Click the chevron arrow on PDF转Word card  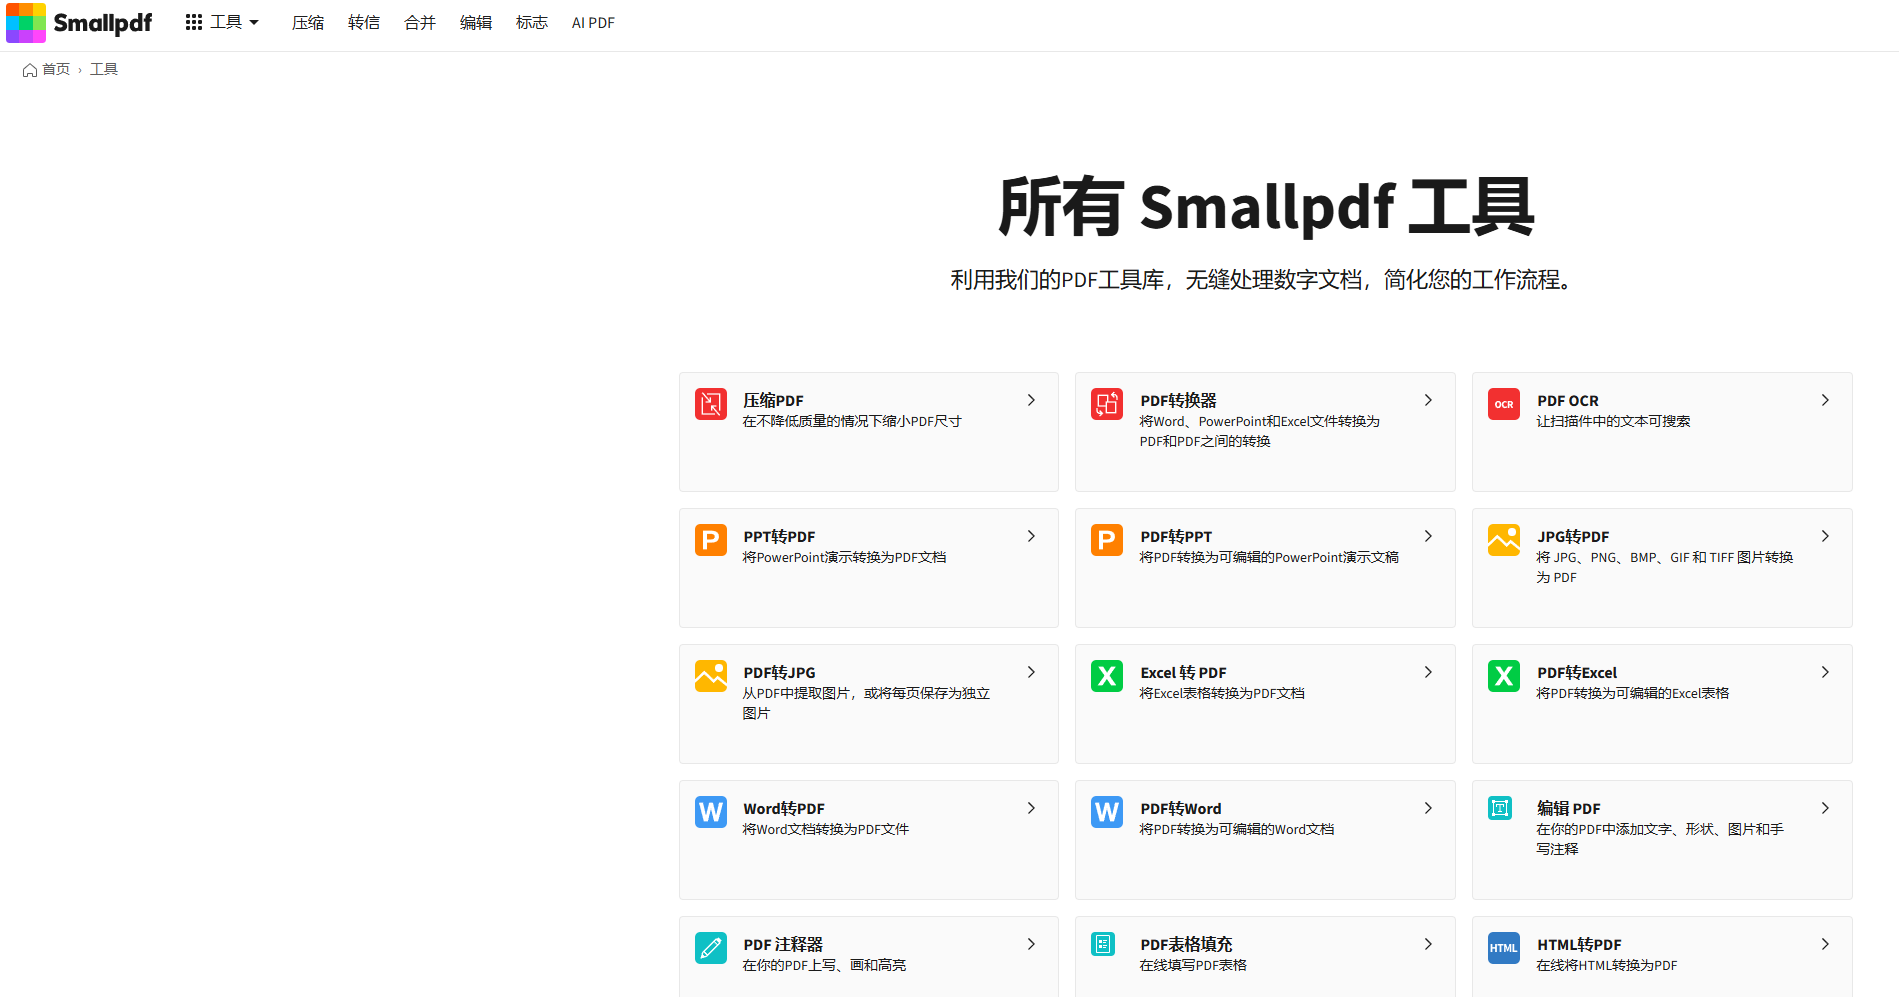pos(1428,808)
